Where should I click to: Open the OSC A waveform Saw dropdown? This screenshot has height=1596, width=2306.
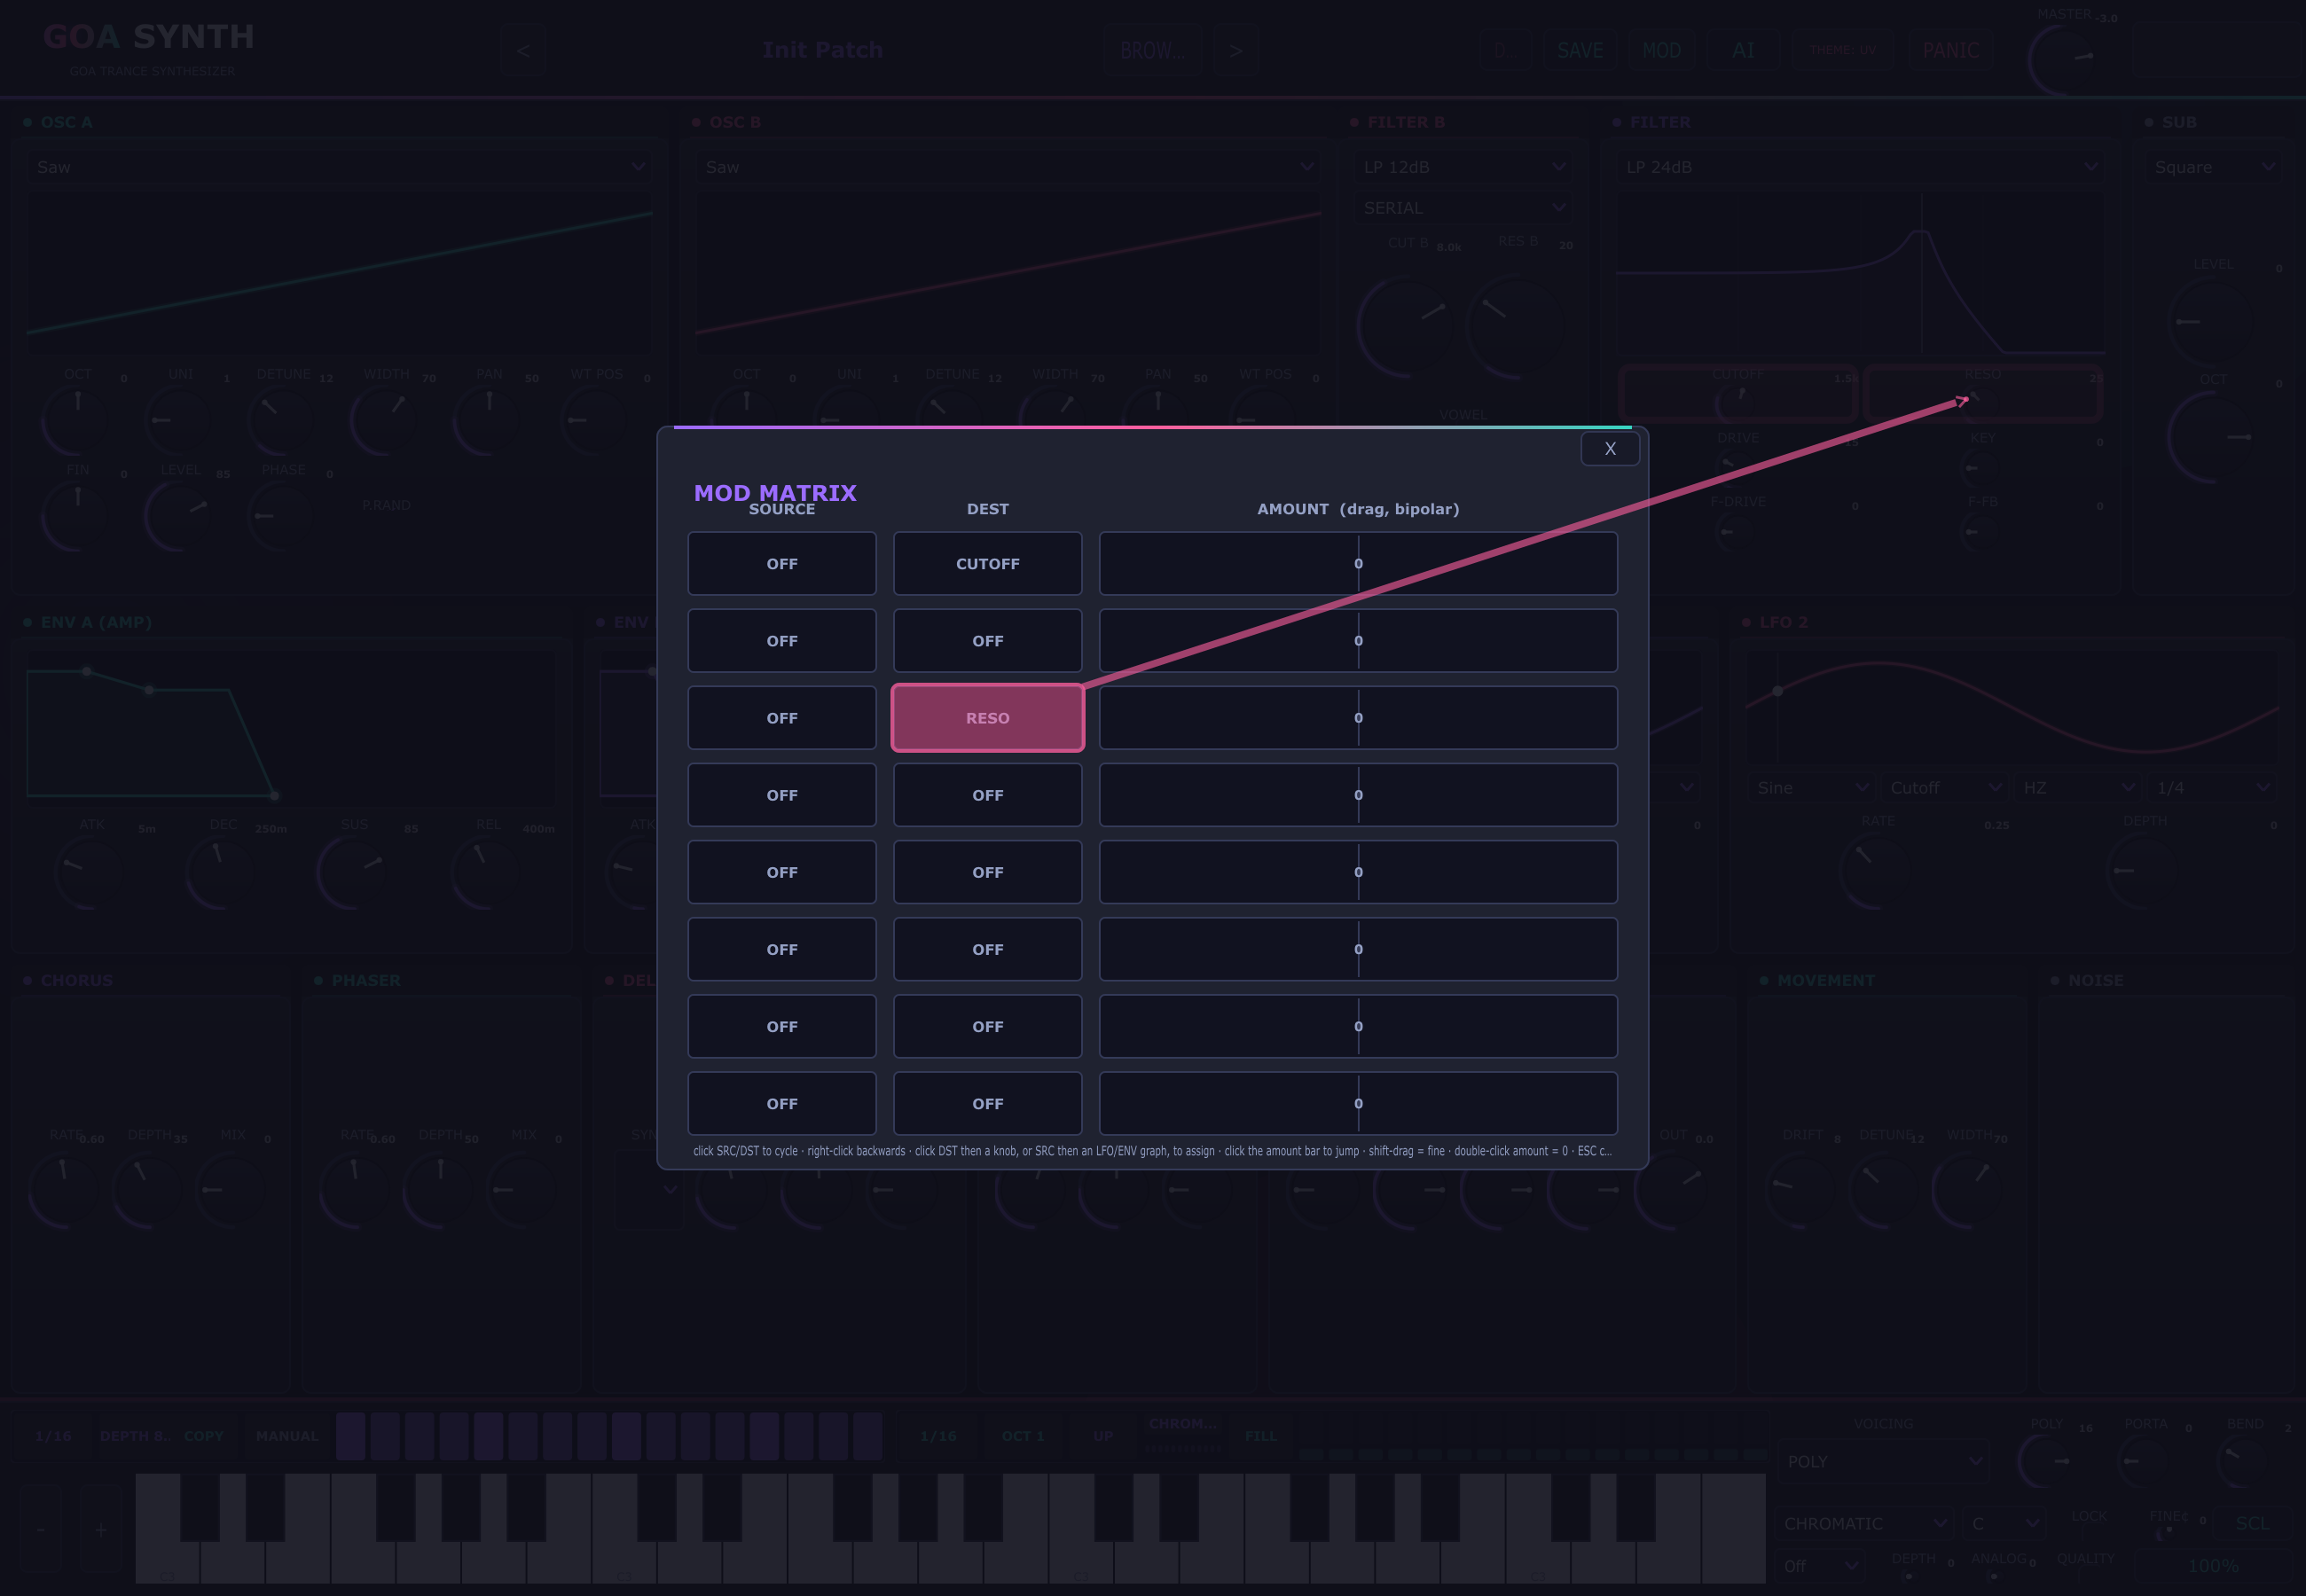coord(338,167)
